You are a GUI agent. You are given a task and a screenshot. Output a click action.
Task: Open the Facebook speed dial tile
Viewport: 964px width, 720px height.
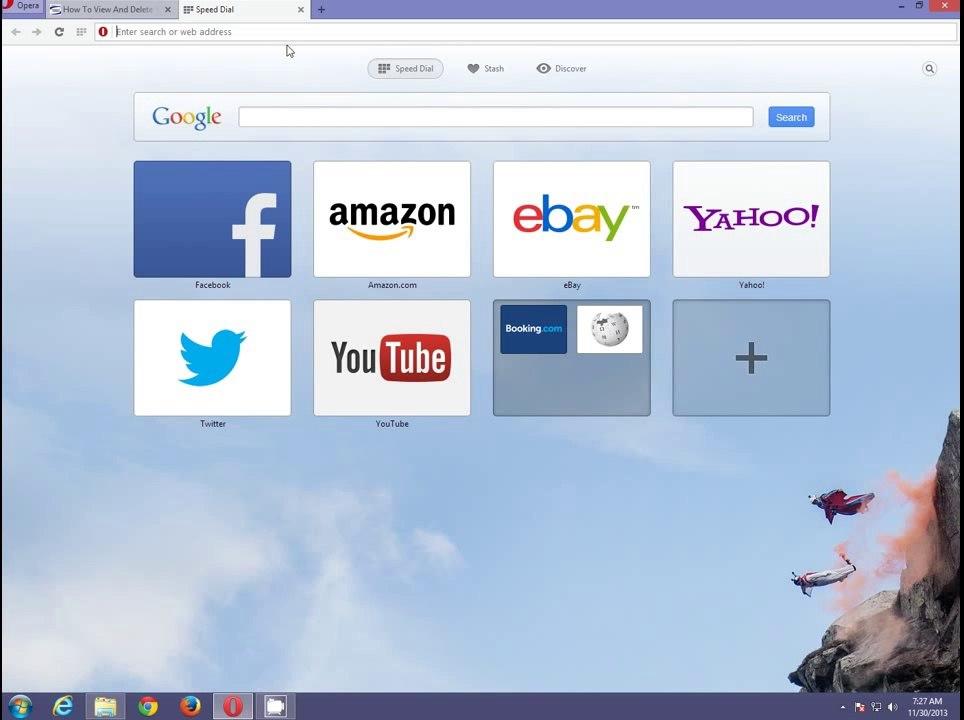(213, 219)
